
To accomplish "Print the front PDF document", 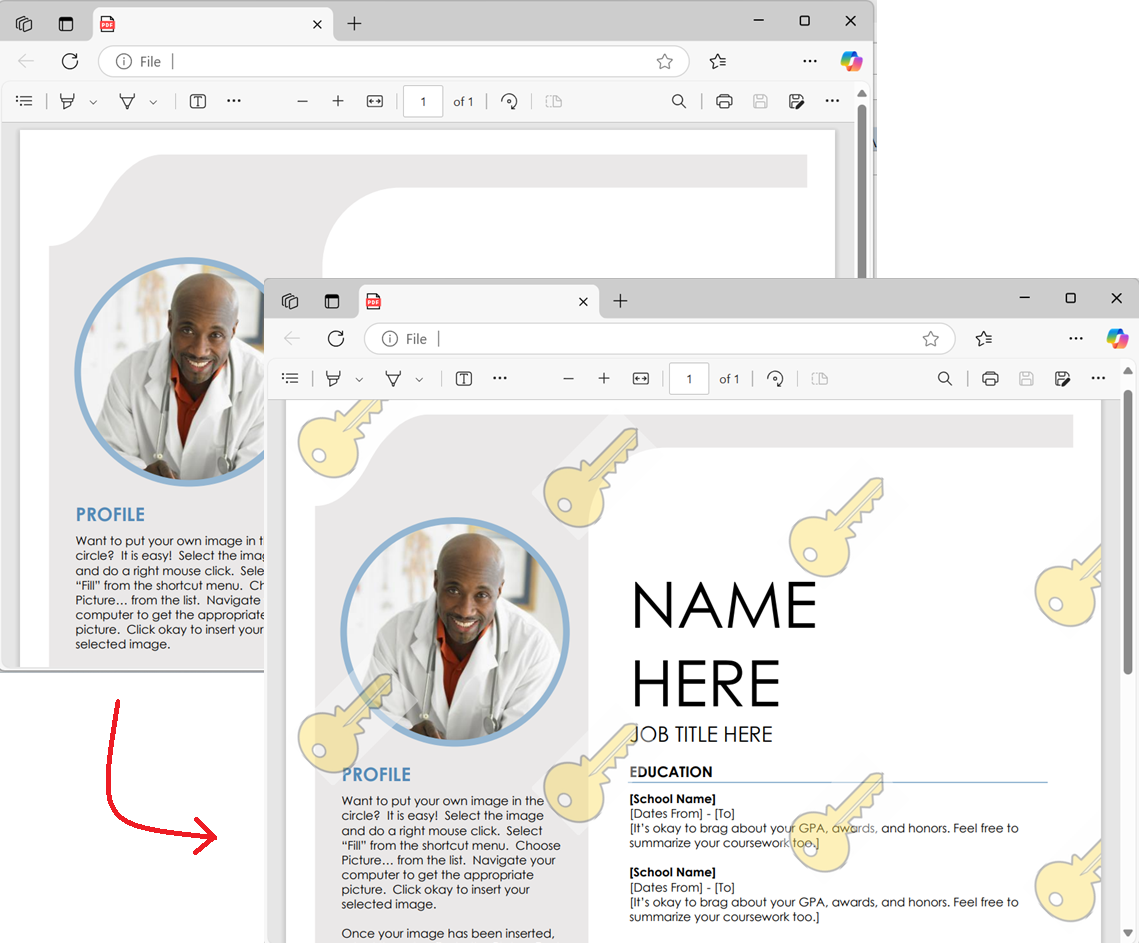I will coord(990,378).
